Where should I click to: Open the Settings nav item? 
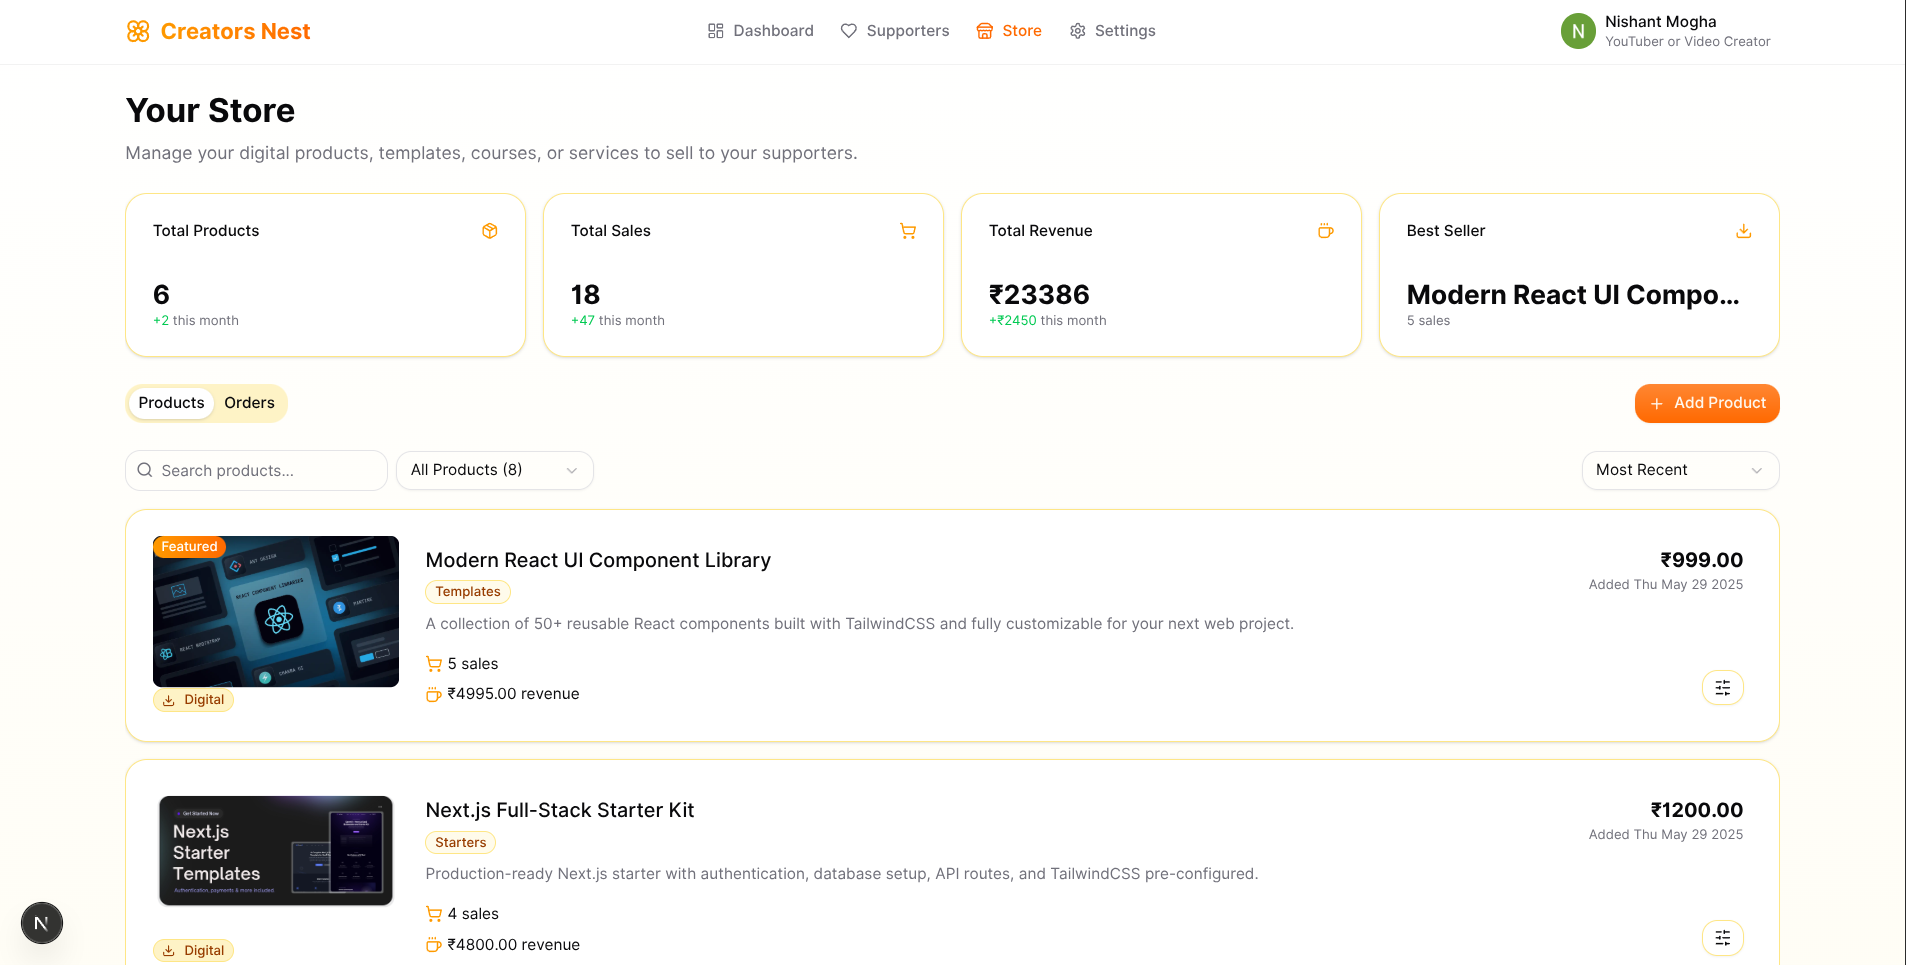coord(1112,31)
